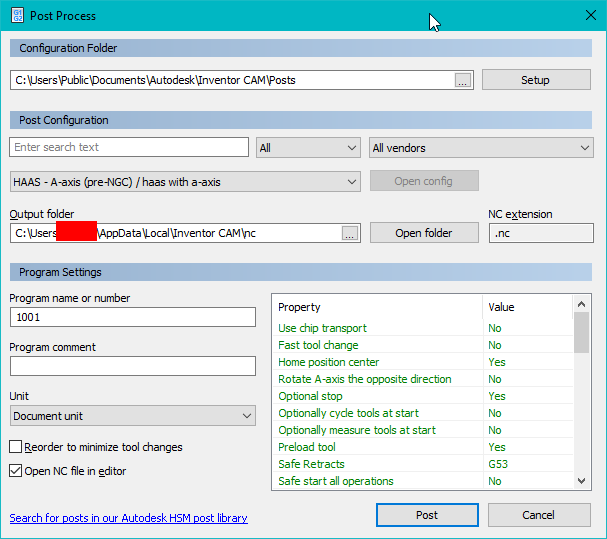607x539 pixels.
Task: Click the Post Process G1/G2 title icon
Action: coord(17,15)
